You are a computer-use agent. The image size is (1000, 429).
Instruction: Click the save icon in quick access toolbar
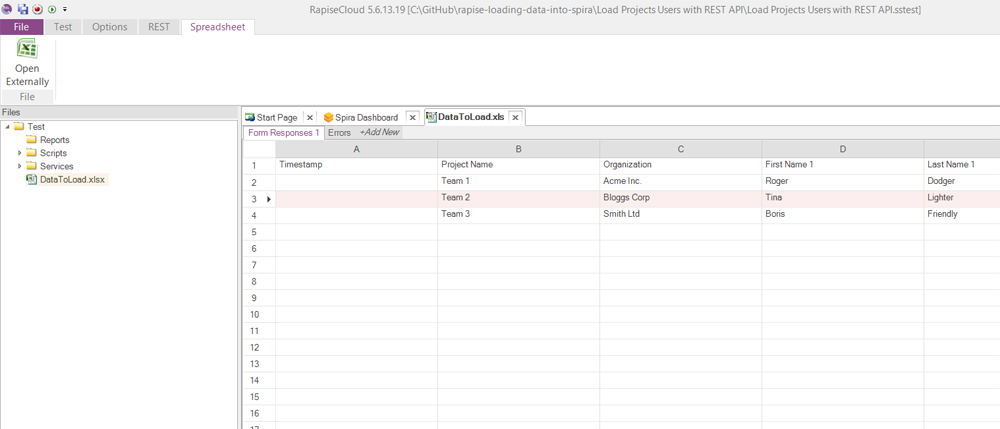point(22,8)
